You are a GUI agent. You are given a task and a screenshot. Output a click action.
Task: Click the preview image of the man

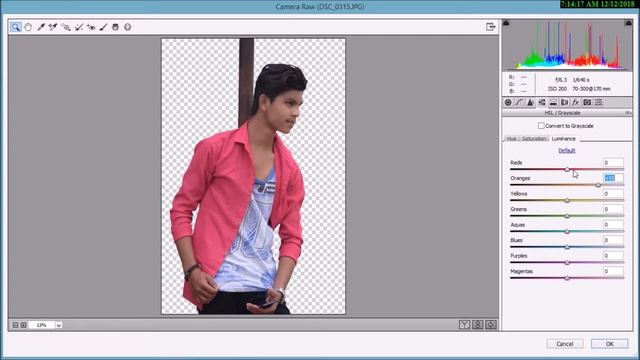coord(253,176)
